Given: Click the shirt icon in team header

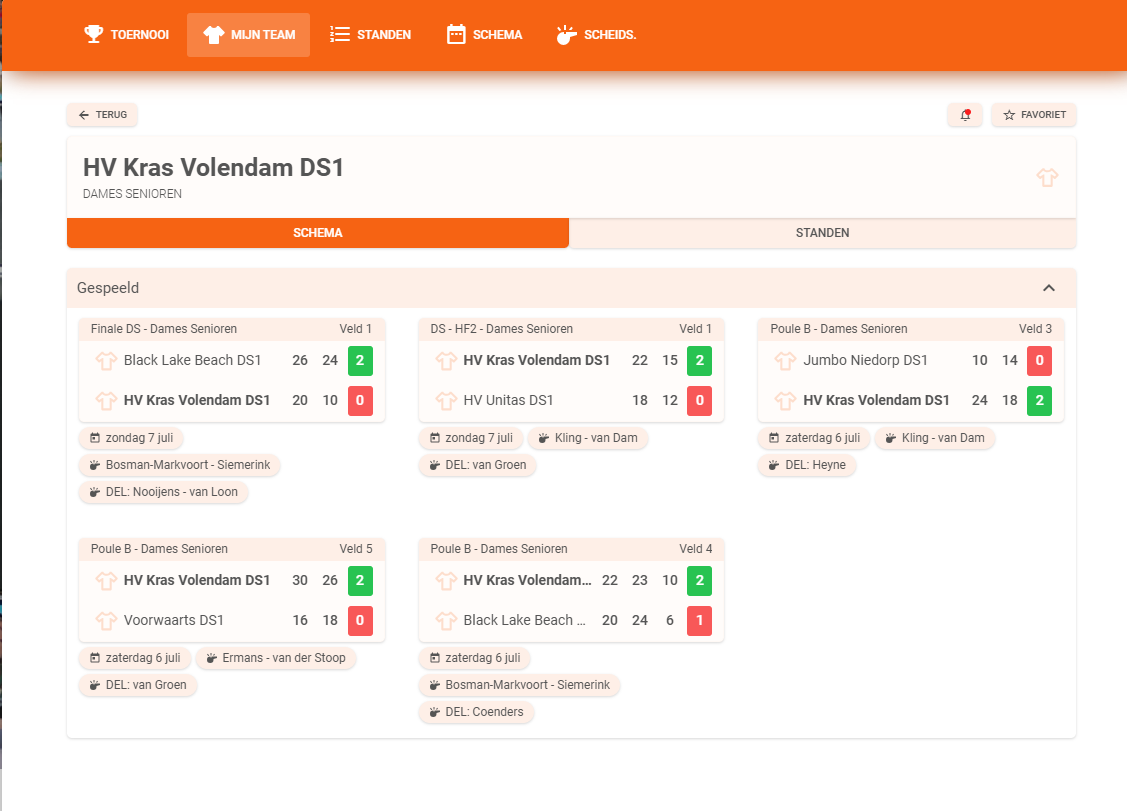Looking at the screenshot, I should [1047, 177].
